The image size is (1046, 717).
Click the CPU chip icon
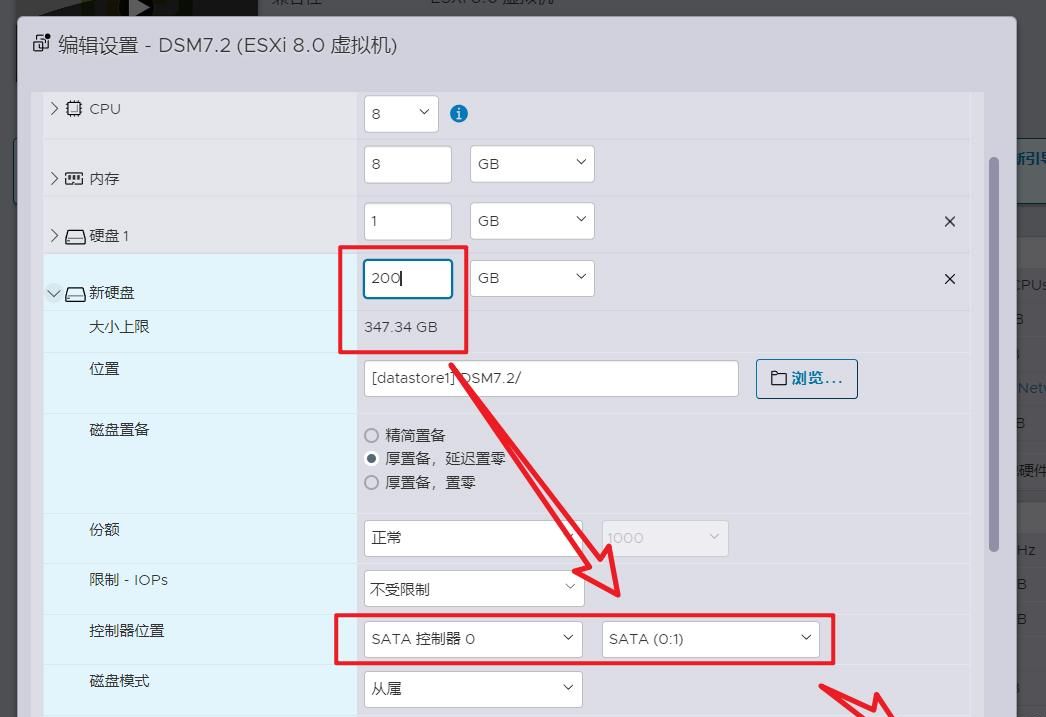coord(74,108)
